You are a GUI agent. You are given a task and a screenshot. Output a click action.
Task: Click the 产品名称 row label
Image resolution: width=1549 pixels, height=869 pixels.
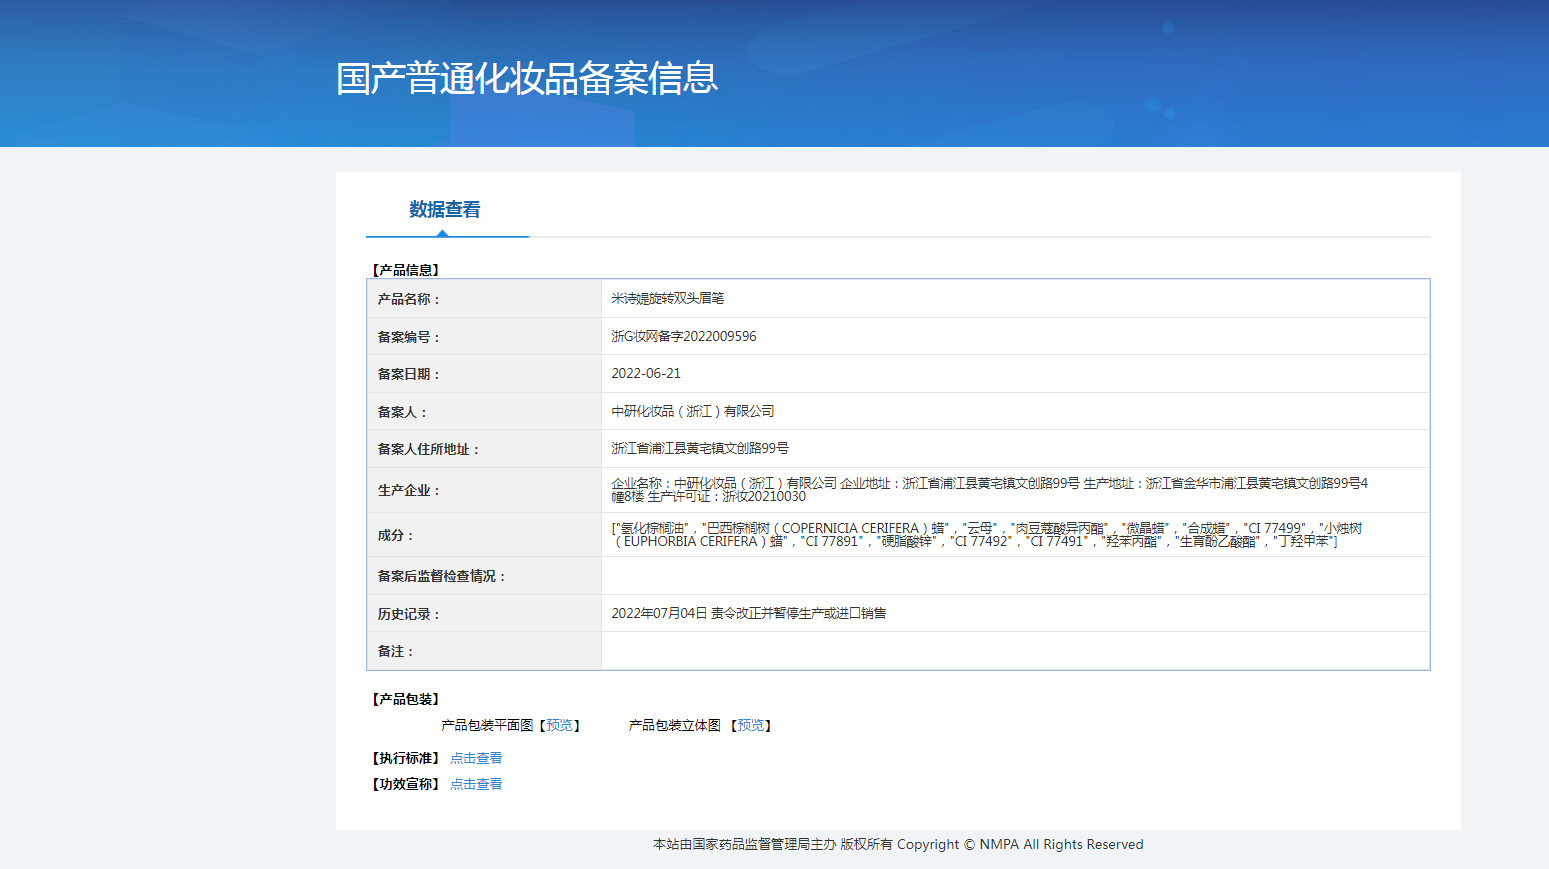click(x=408, y=299)
